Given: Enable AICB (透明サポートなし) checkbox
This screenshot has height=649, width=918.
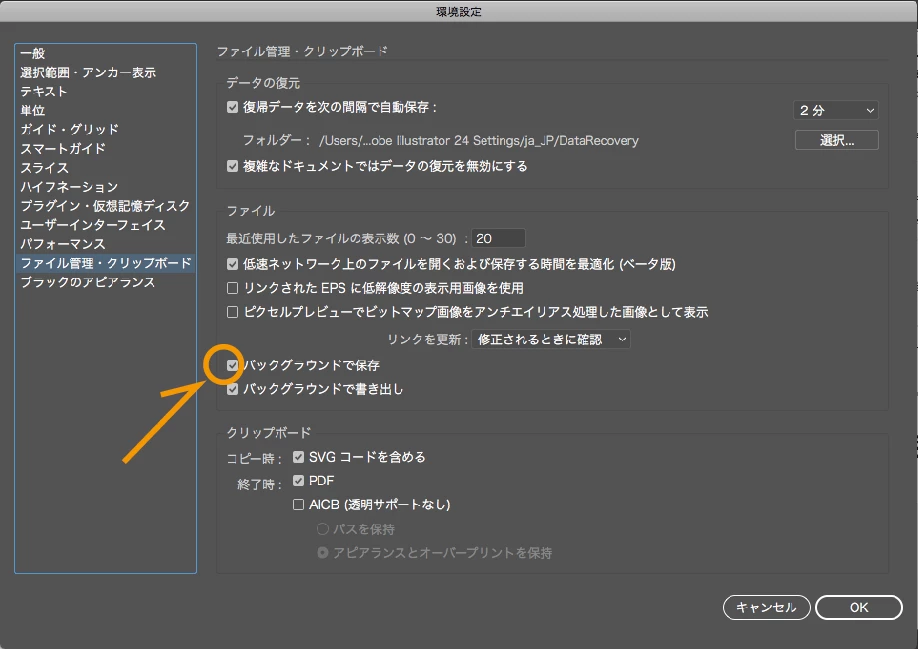Looking at the screenshot, I should point(299,504).
